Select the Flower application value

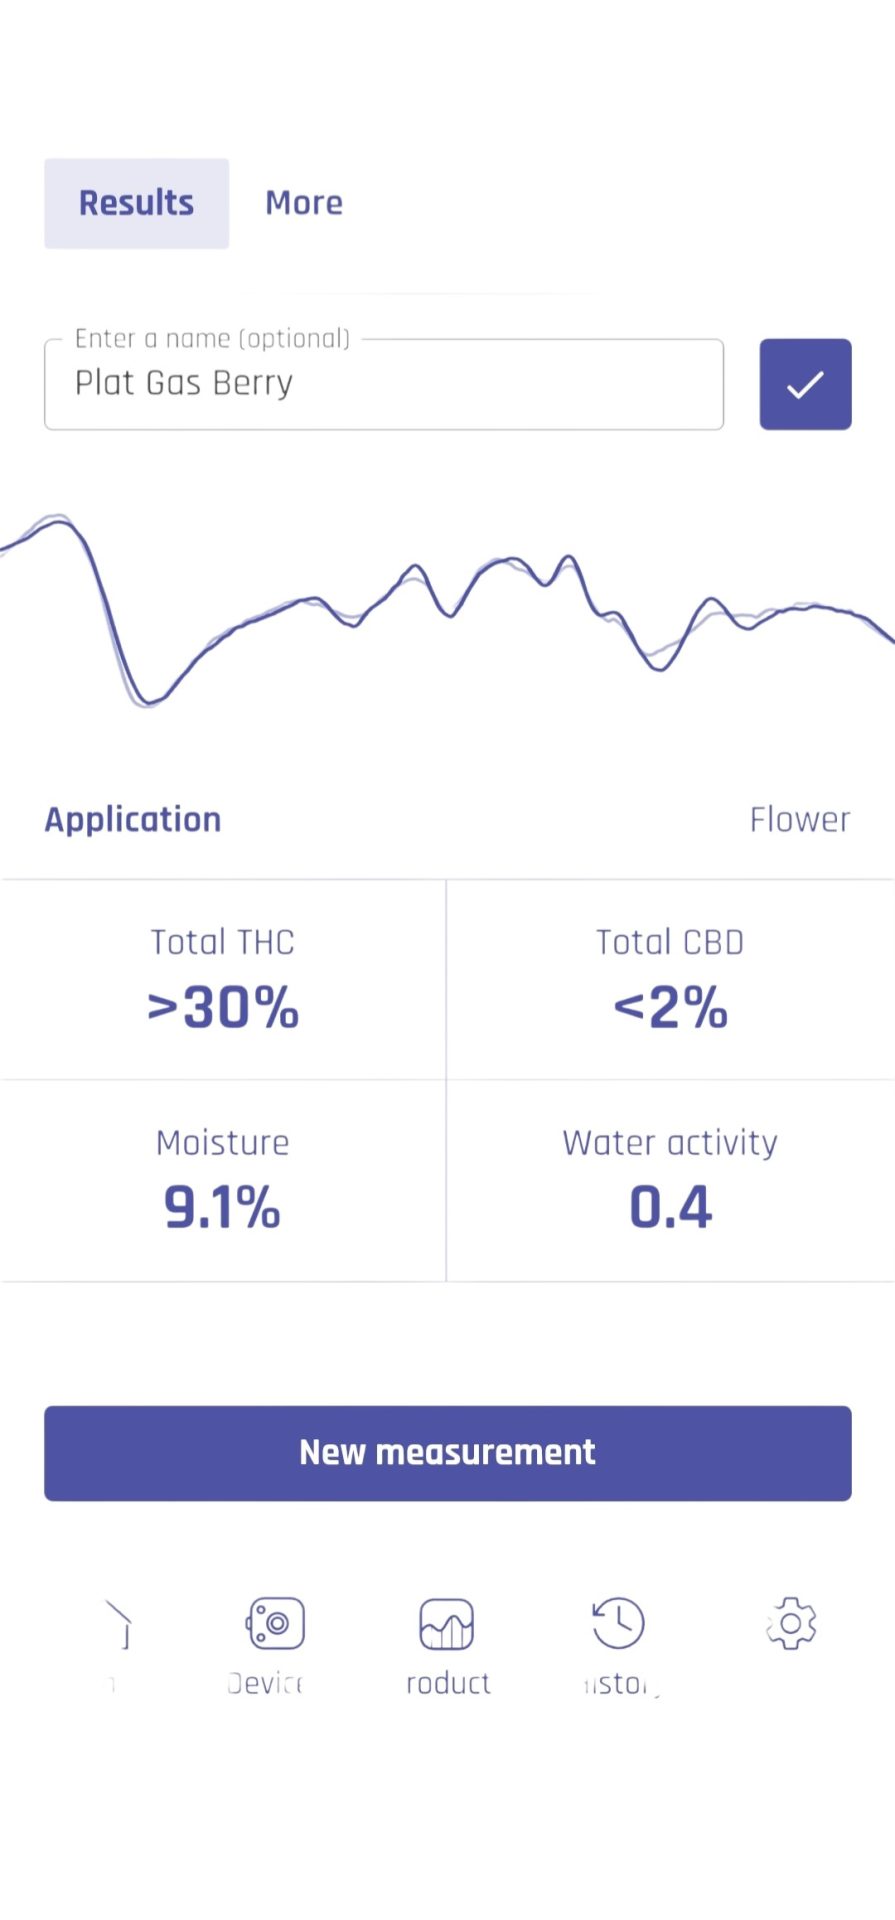point(800,820)
